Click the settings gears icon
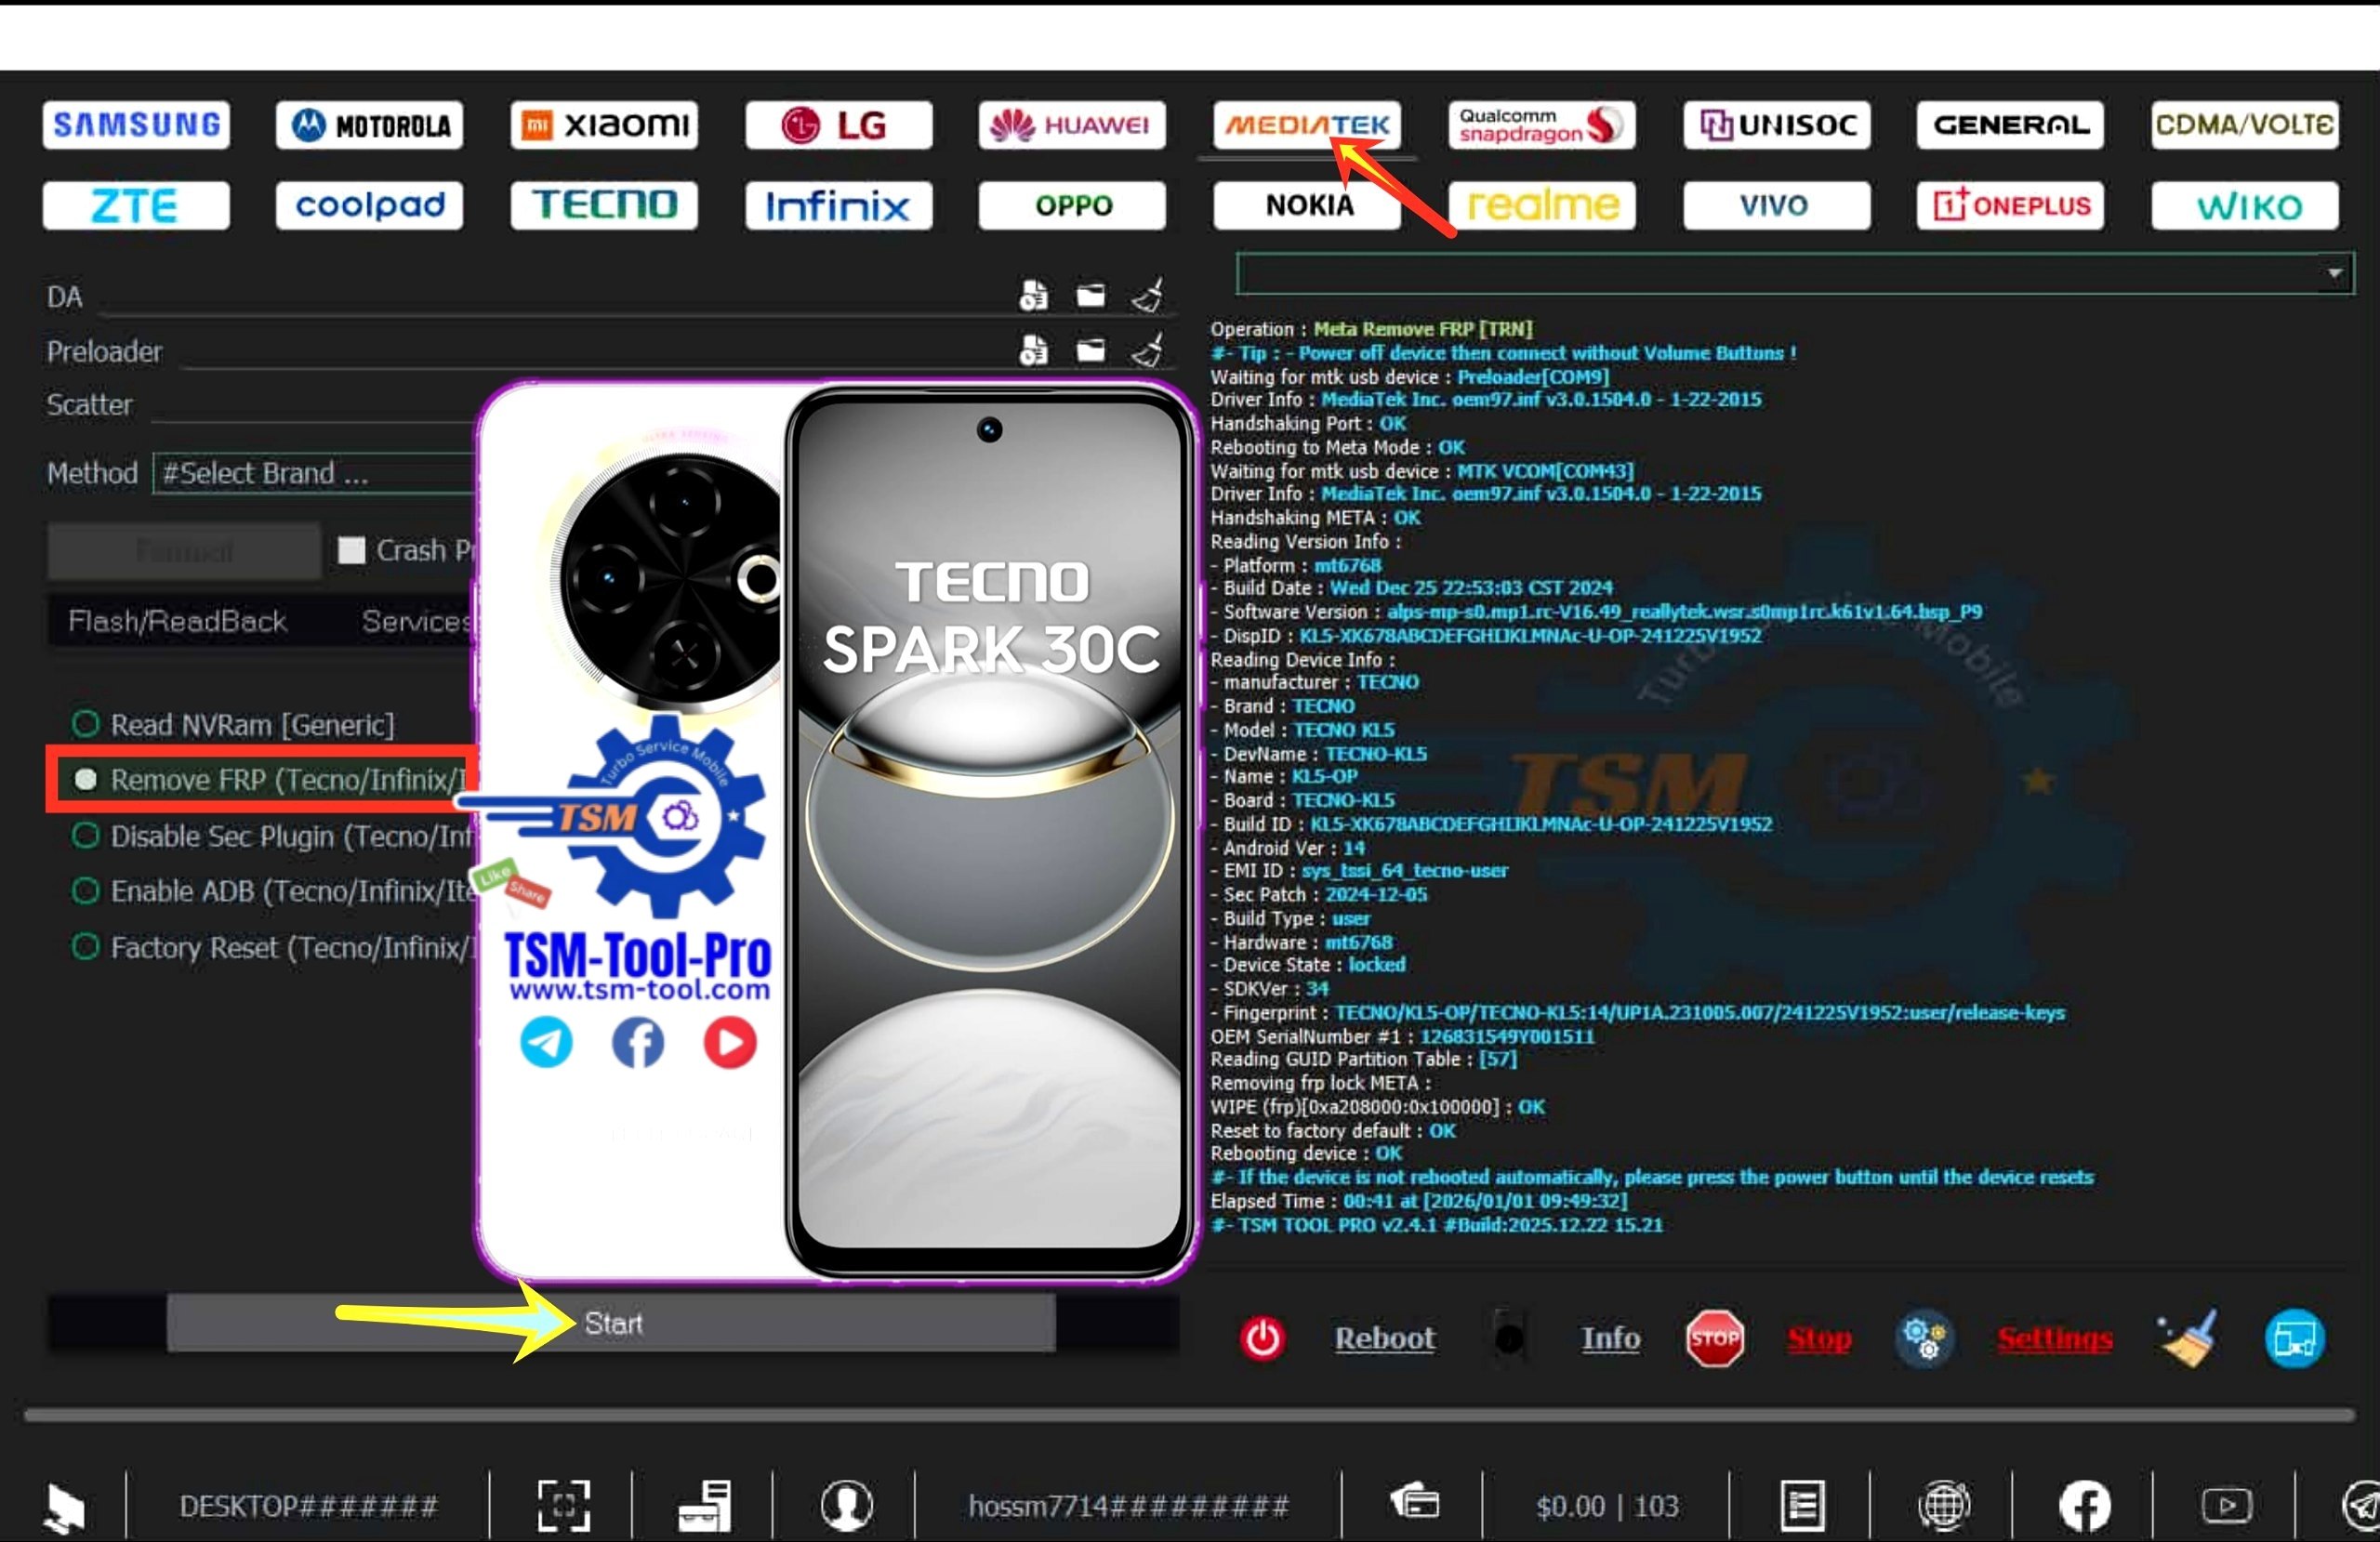Viewport: 2380px width, 1542px height. click(1926, 1338)
